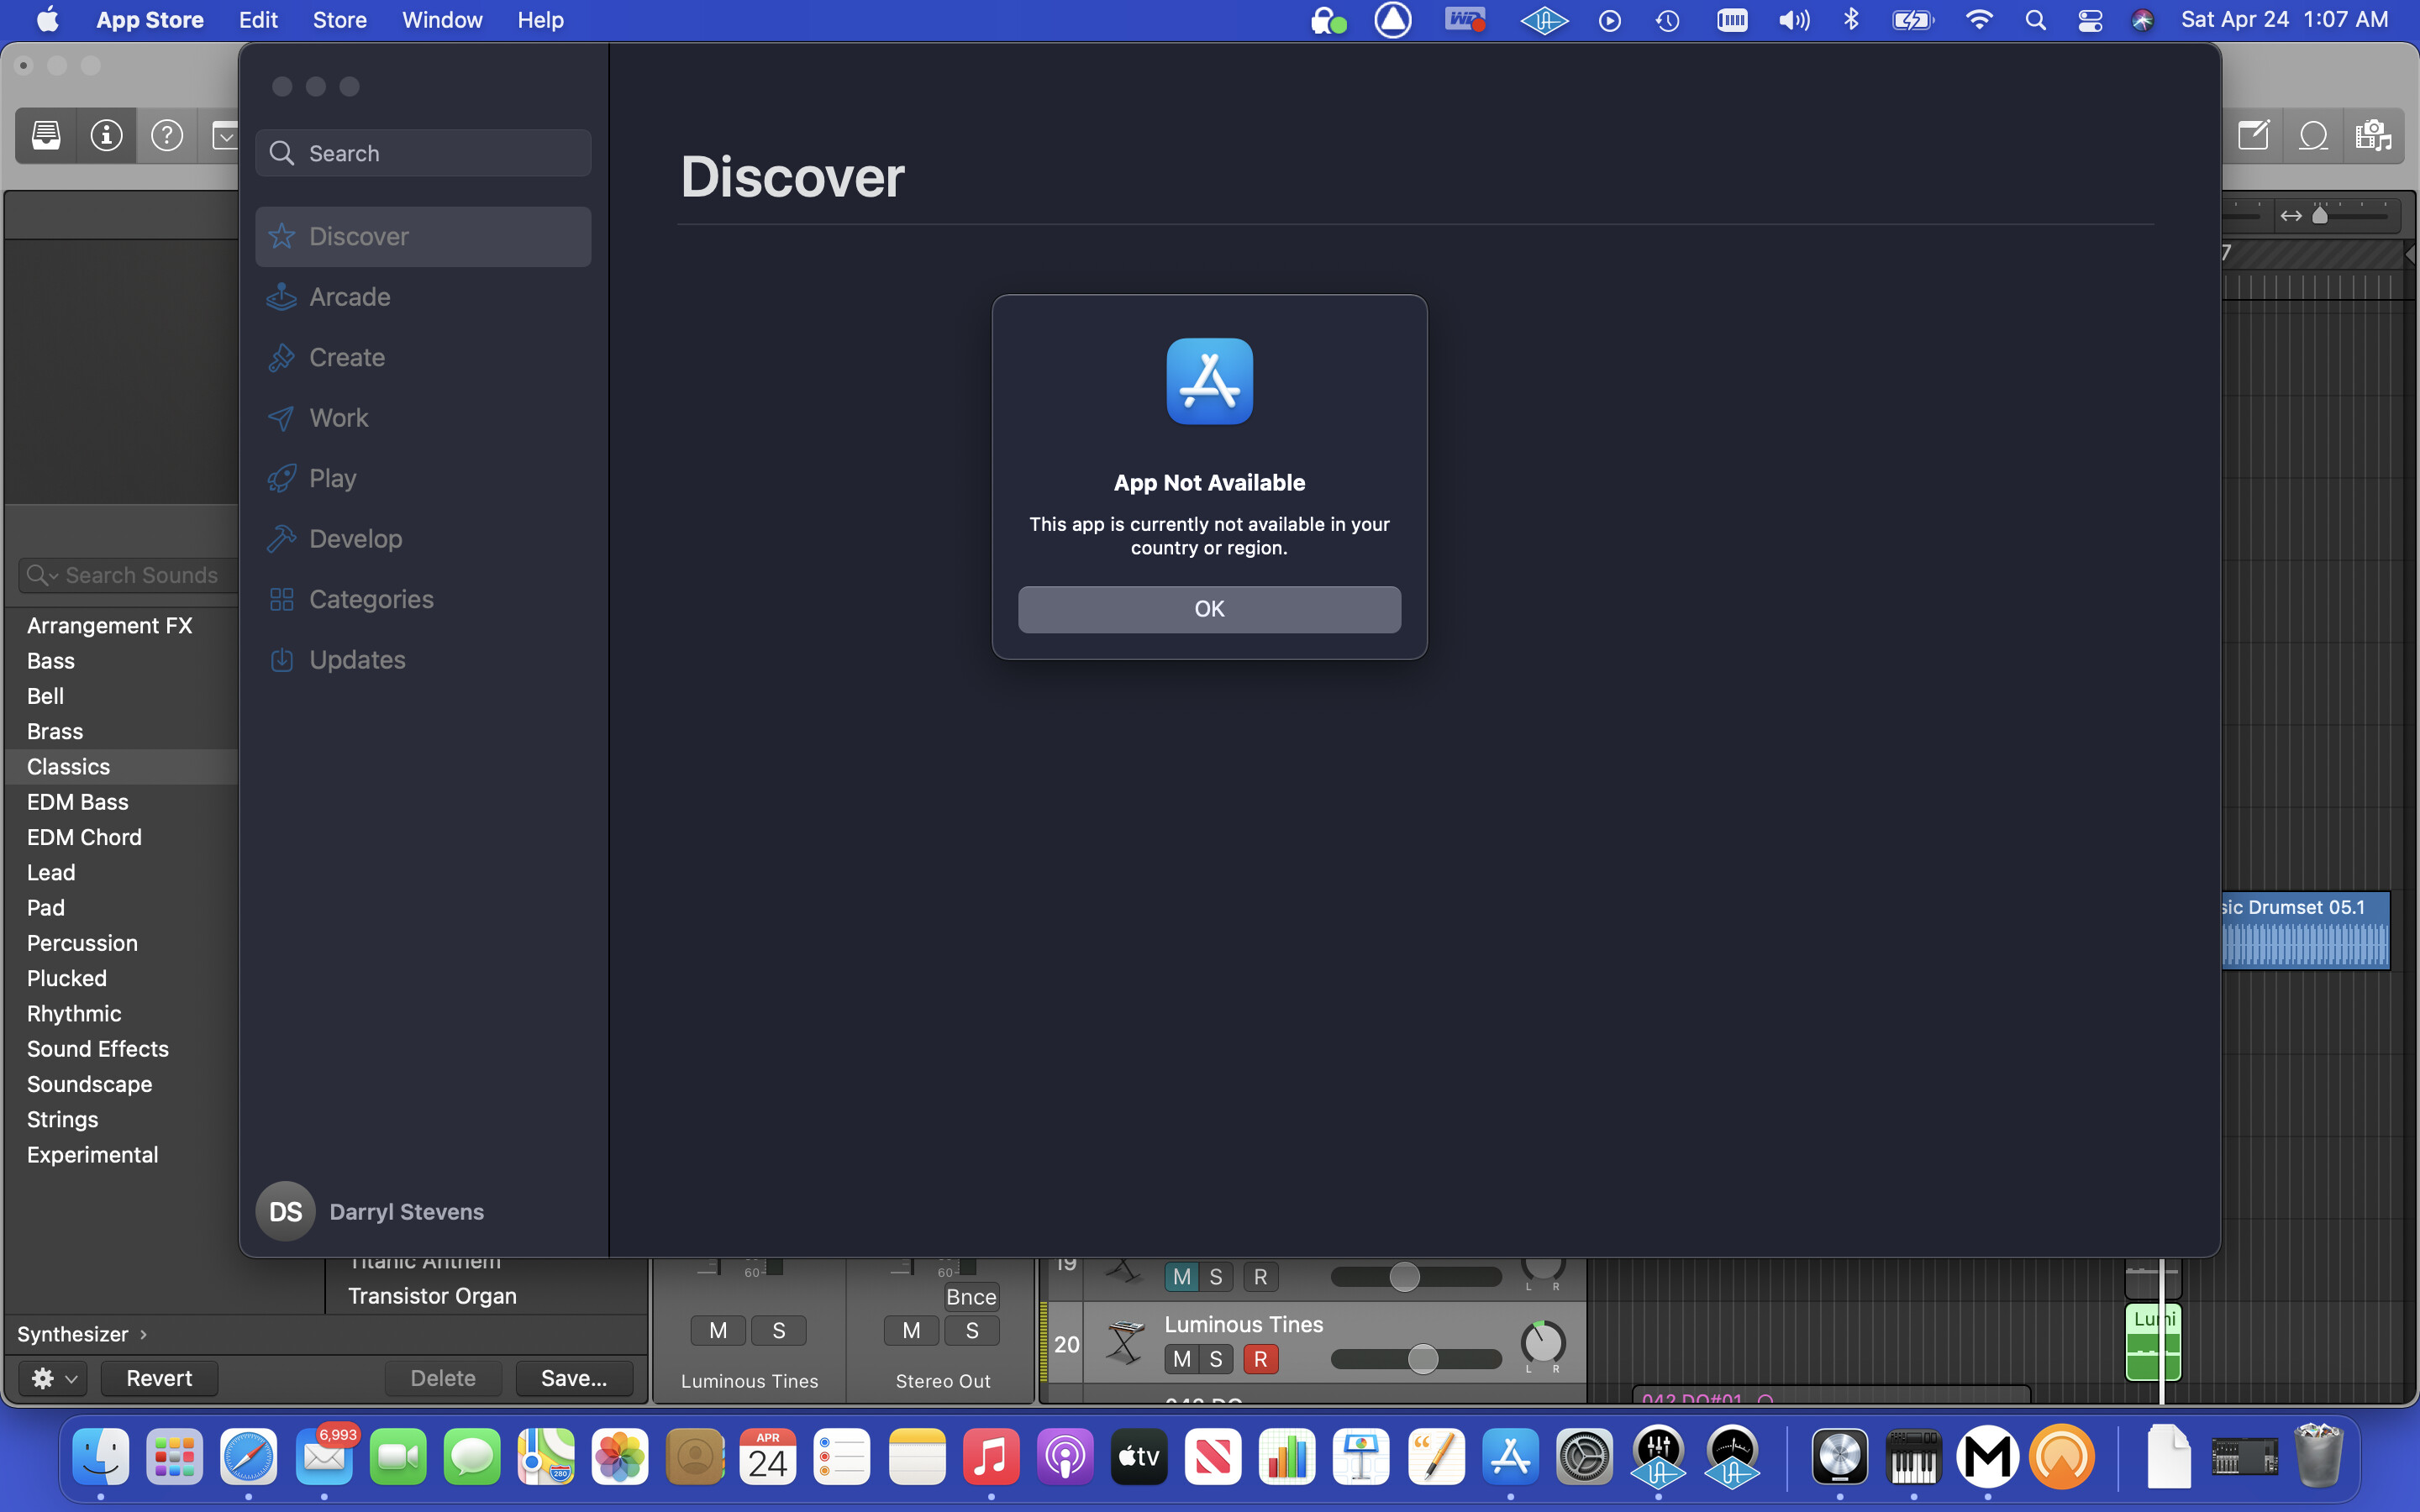Focus the App Store Search field
The height and width of the screenshot is (1512, 2420).
(423, 153)
